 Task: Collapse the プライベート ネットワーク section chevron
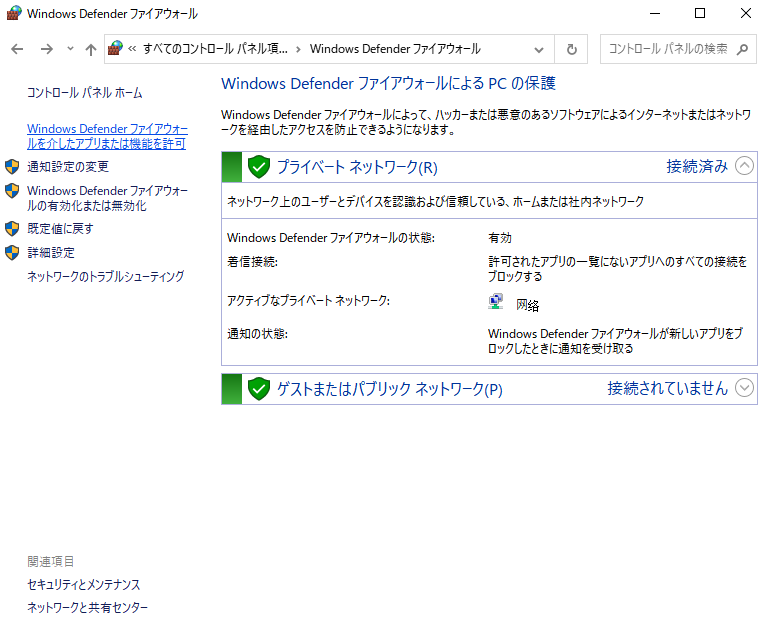(744, 166)
